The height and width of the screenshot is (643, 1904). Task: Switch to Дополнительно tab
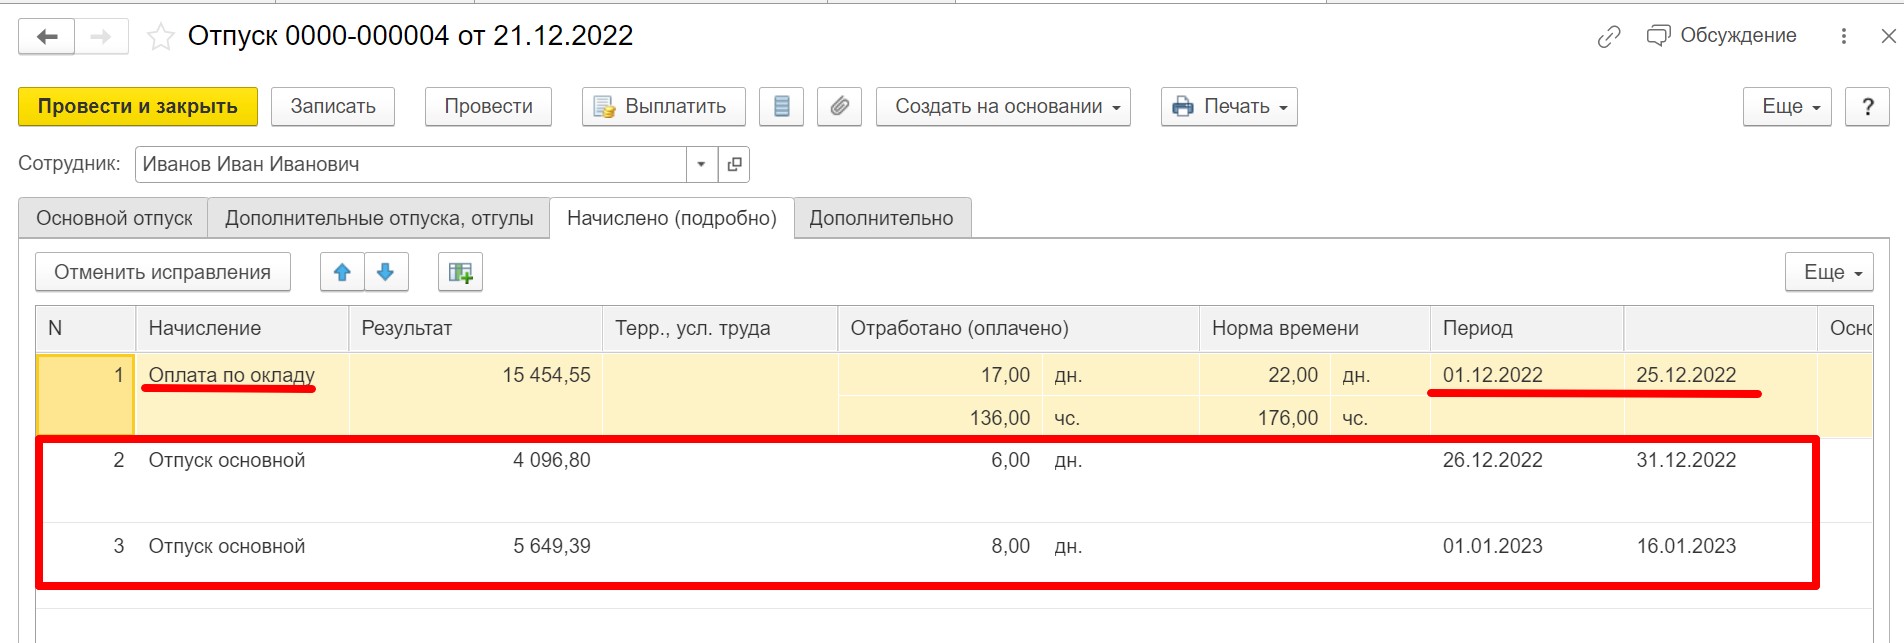coord(882,218)
